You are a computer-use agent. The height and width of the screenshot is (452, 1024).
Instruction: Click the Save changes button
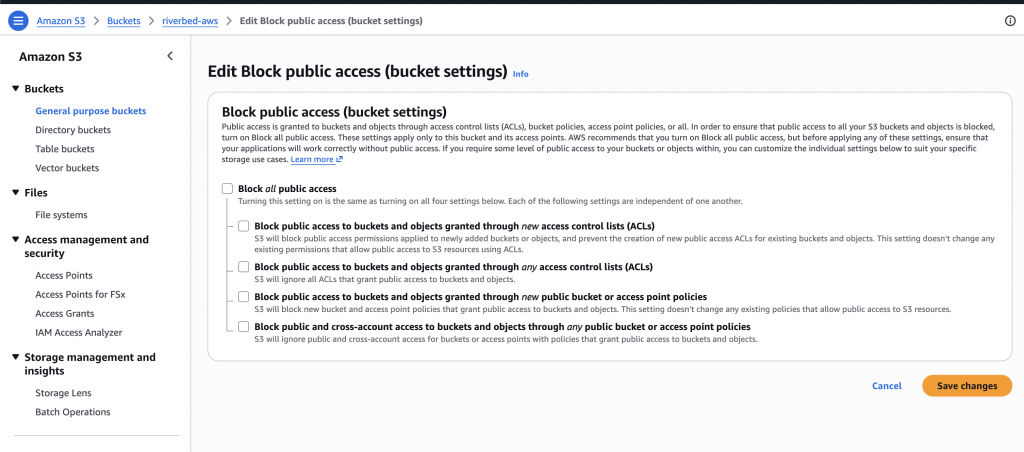967,386
